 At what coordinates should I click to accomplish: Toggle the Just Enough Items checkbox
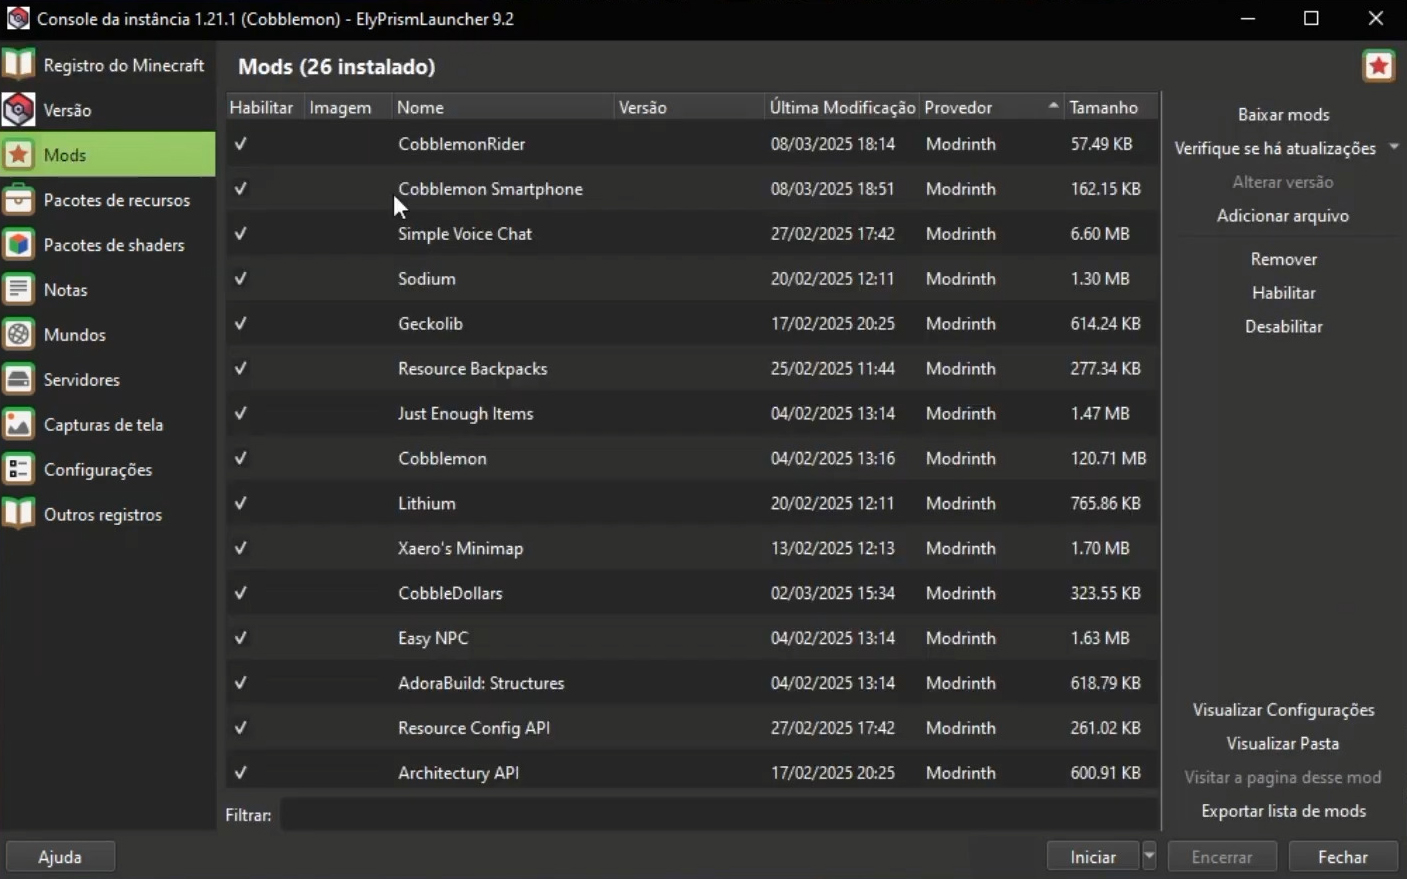click(x=240, y=414)
